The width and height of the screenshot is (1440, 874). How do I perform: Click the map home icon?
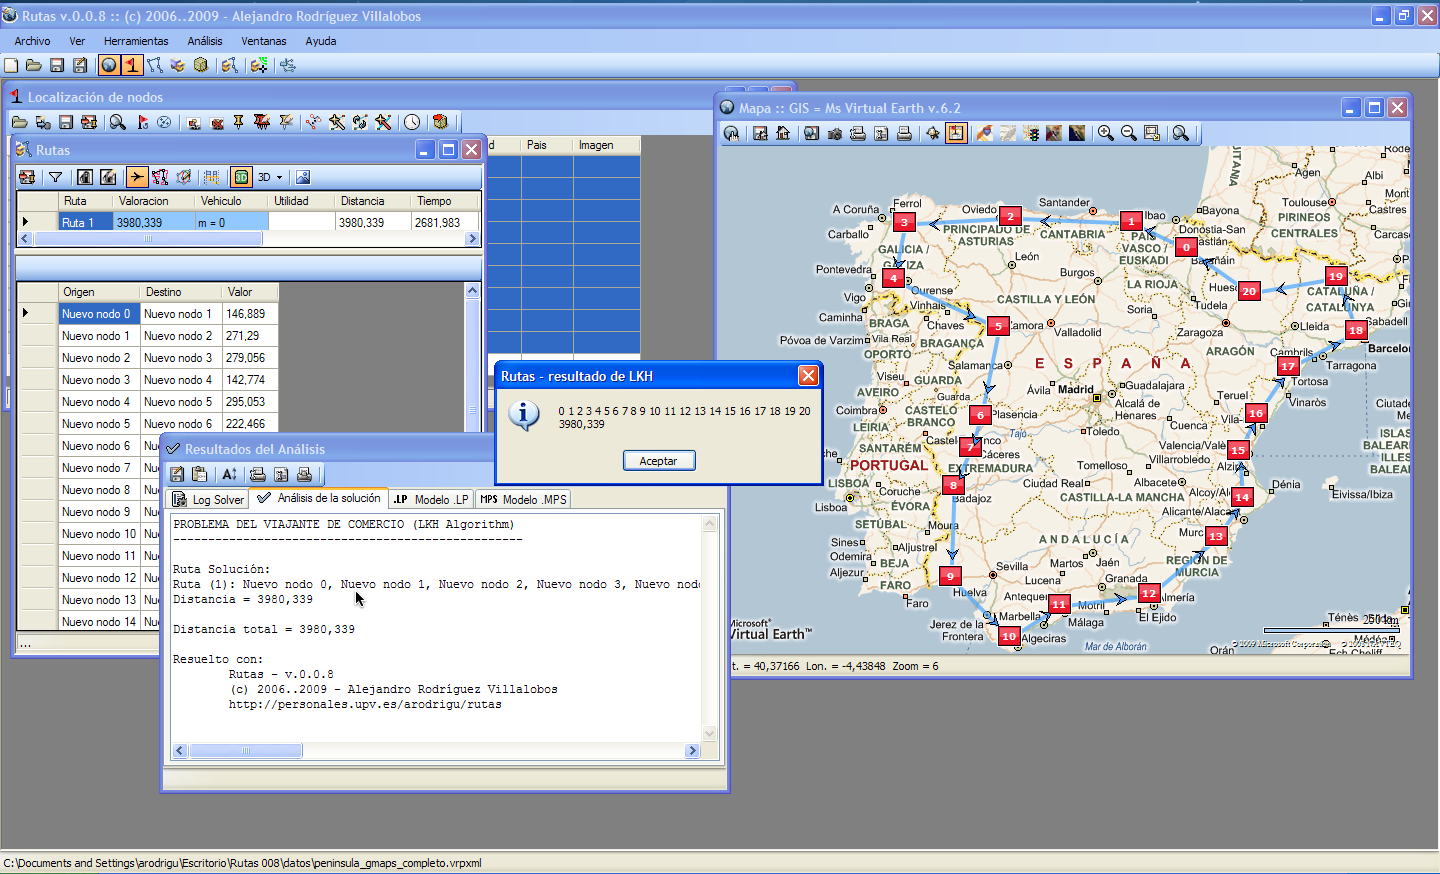tap(783, 134)
